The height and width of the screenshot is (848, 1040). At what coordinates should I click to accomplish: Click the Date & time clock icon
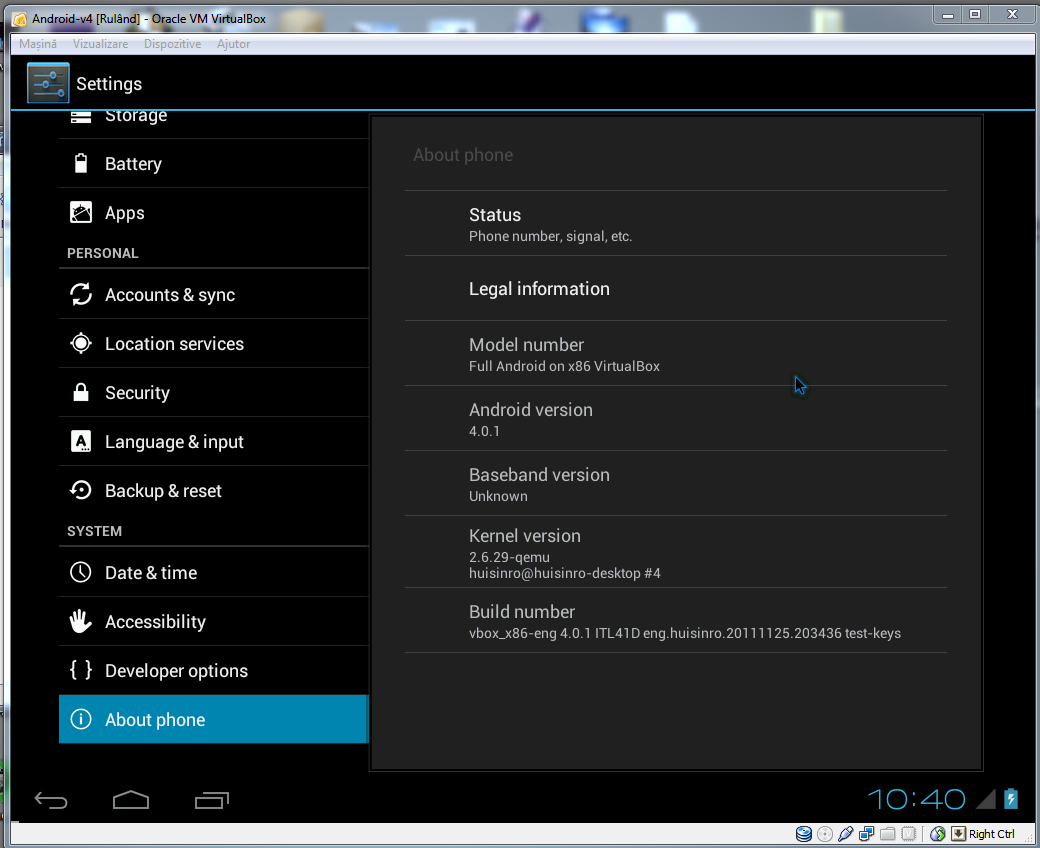(x=81, y=573)
